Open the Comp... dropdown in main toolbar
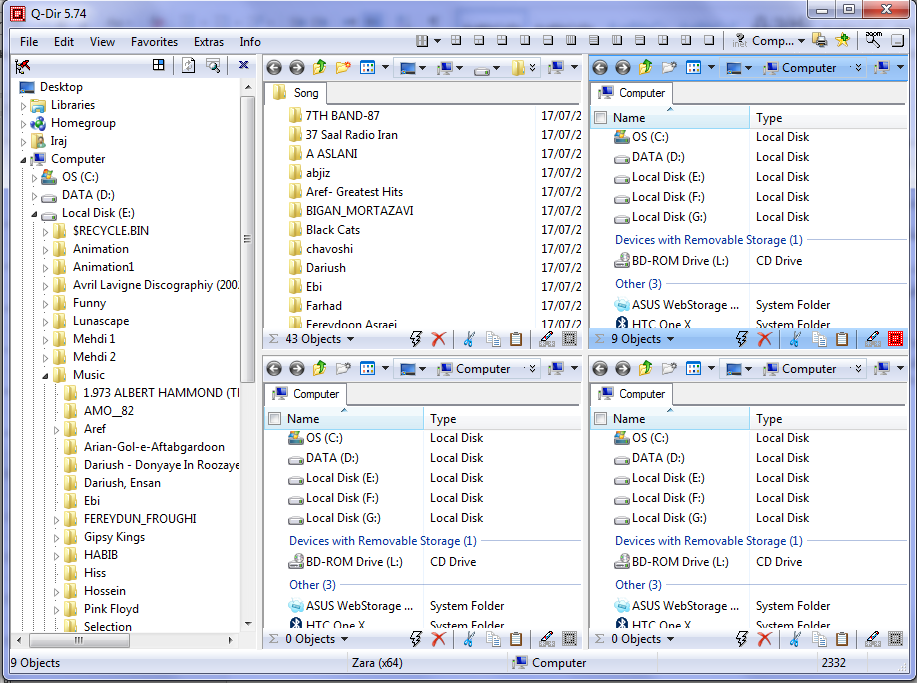 [x=801, y=41]
